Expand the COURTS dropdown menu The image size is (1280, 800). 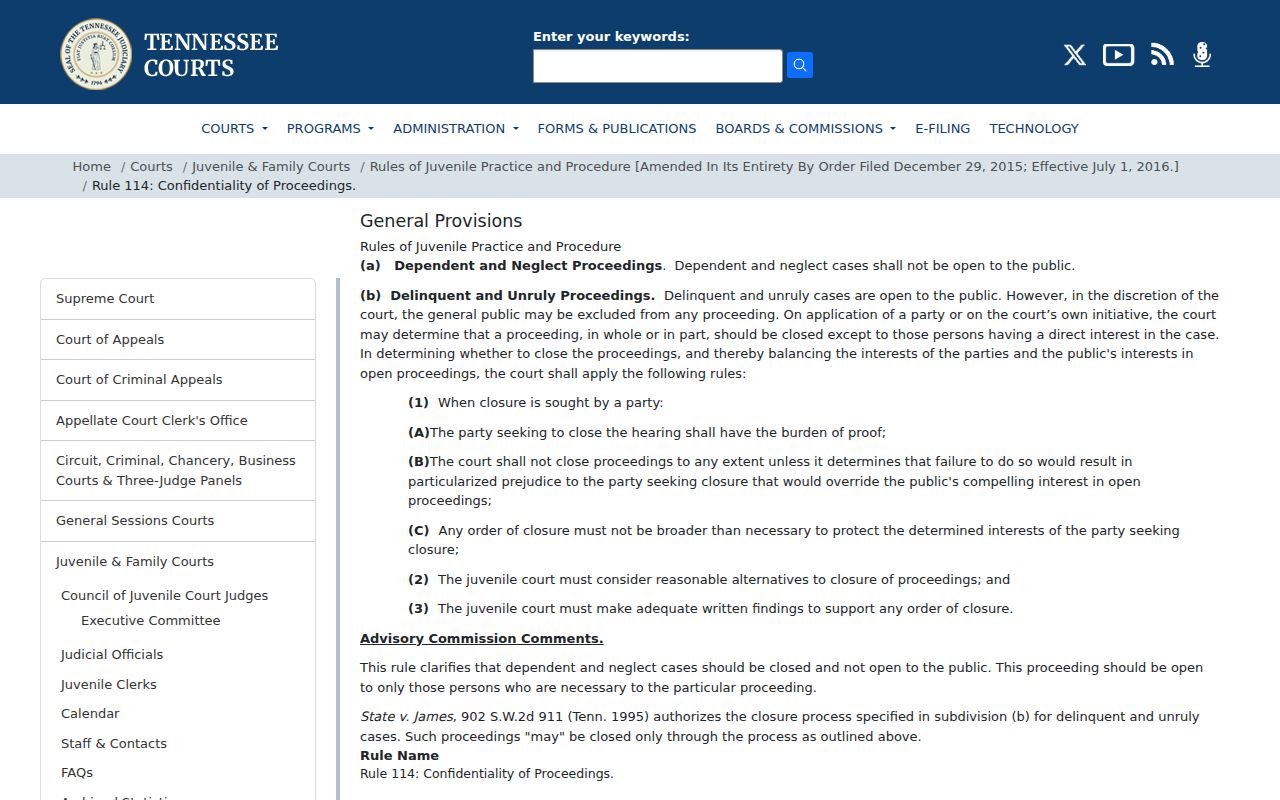point(234,128)
